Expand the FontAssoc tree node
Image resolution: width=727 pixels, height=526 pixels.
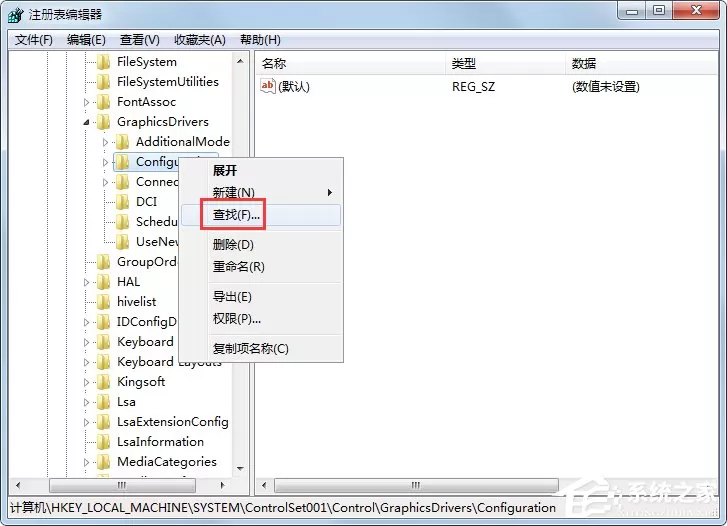coord(86,102)
